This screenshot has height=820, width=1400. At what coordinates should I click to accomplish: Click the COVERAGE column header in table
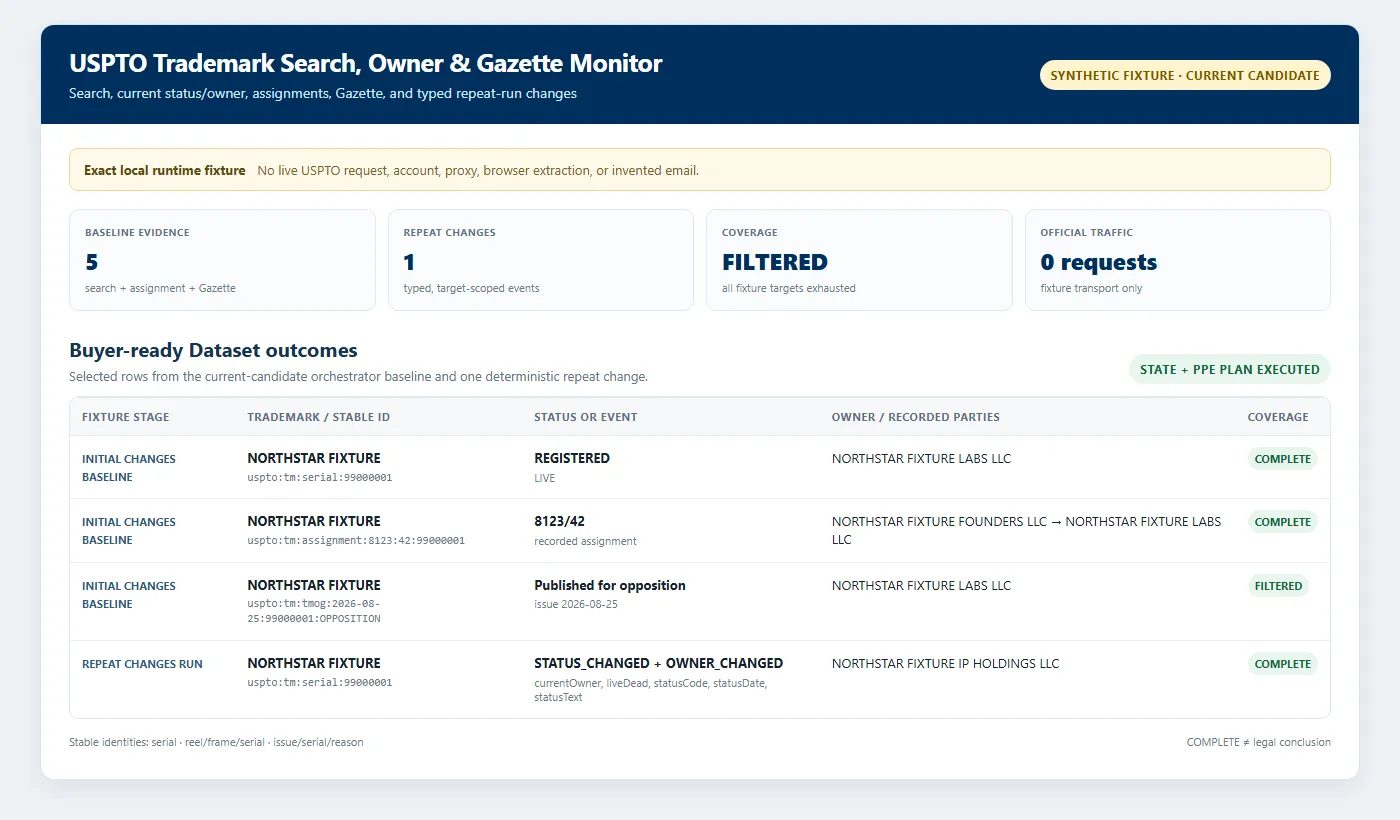click(x=1278, y=417)
